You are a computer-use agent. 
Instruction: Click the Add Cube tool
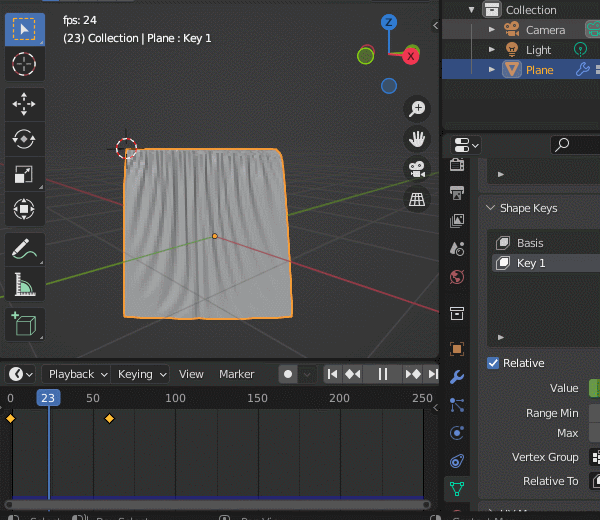click(25, 324)
